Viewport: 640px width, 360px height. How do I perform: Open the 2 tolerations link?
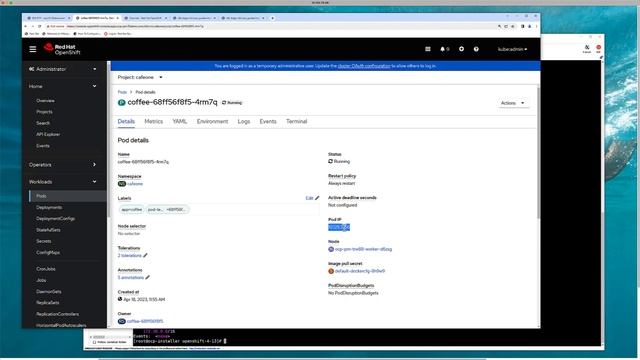click(x=129, y=256)
